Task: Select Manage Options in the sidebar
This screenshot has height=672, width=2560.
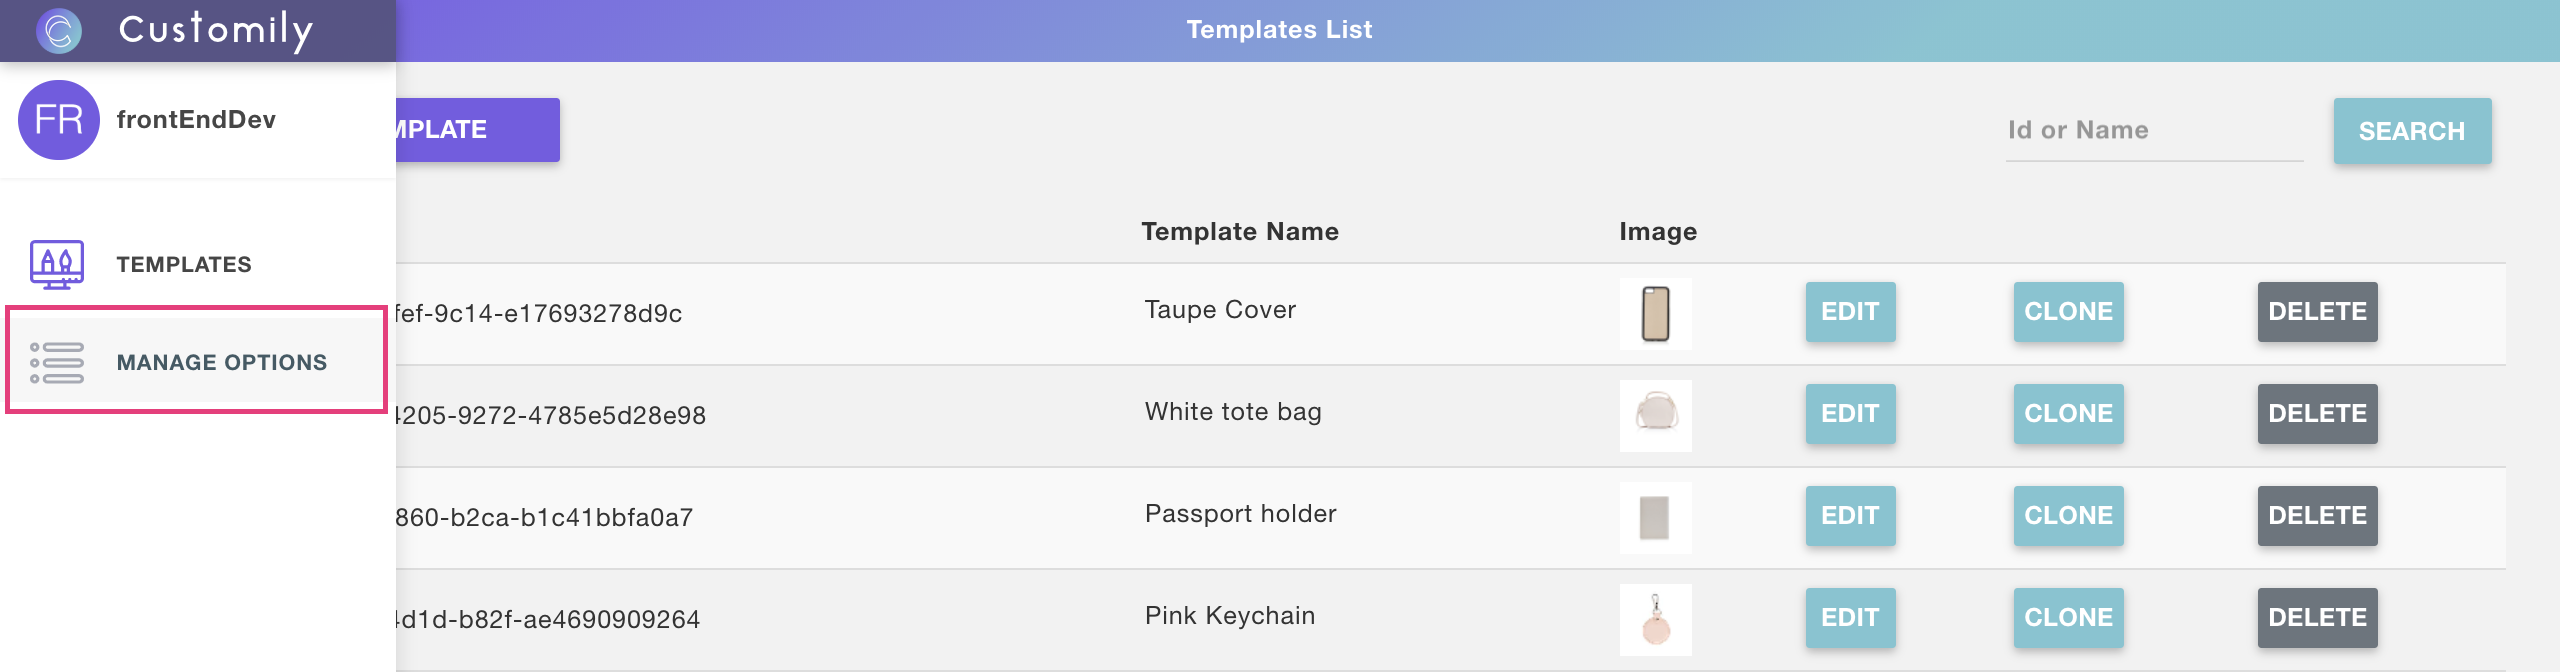Action: (x=222, y=362)
